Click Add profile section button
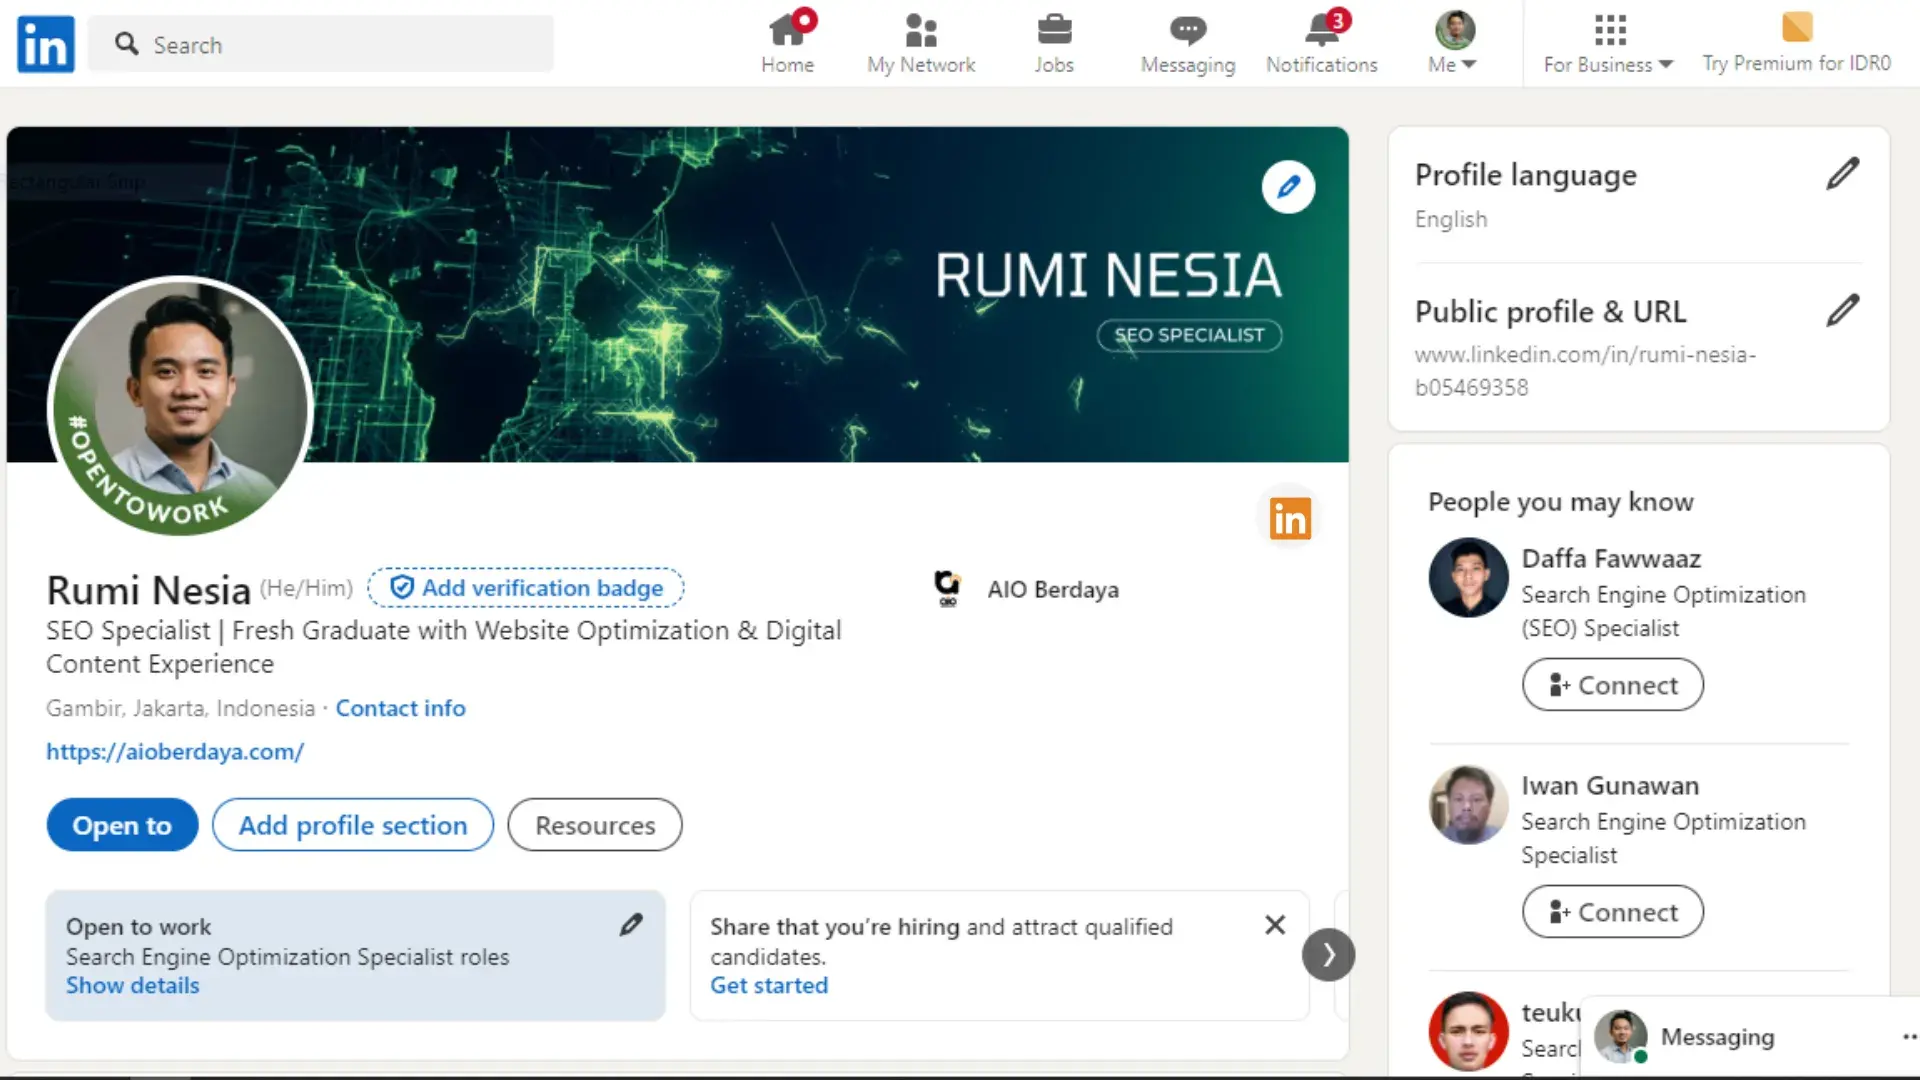Viewport: 1920px width, 1080px height. pyautogui.click(x=353, y=825)
